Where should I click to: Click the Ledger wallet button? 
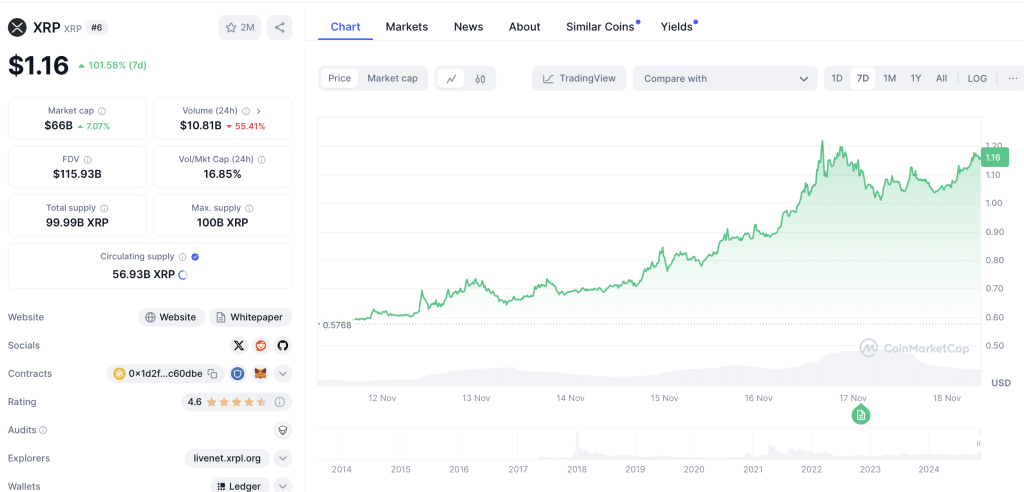[240, 486]
